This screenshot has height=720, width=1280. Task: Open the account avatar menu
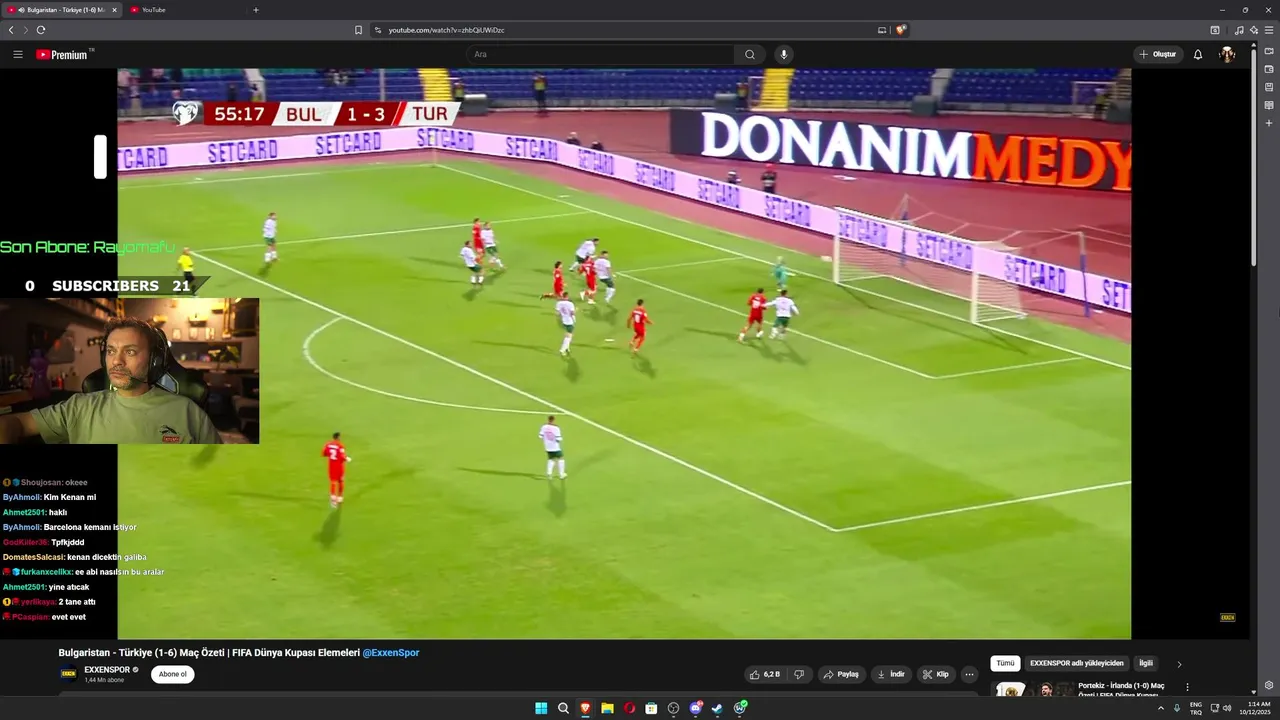[1227, 55]
